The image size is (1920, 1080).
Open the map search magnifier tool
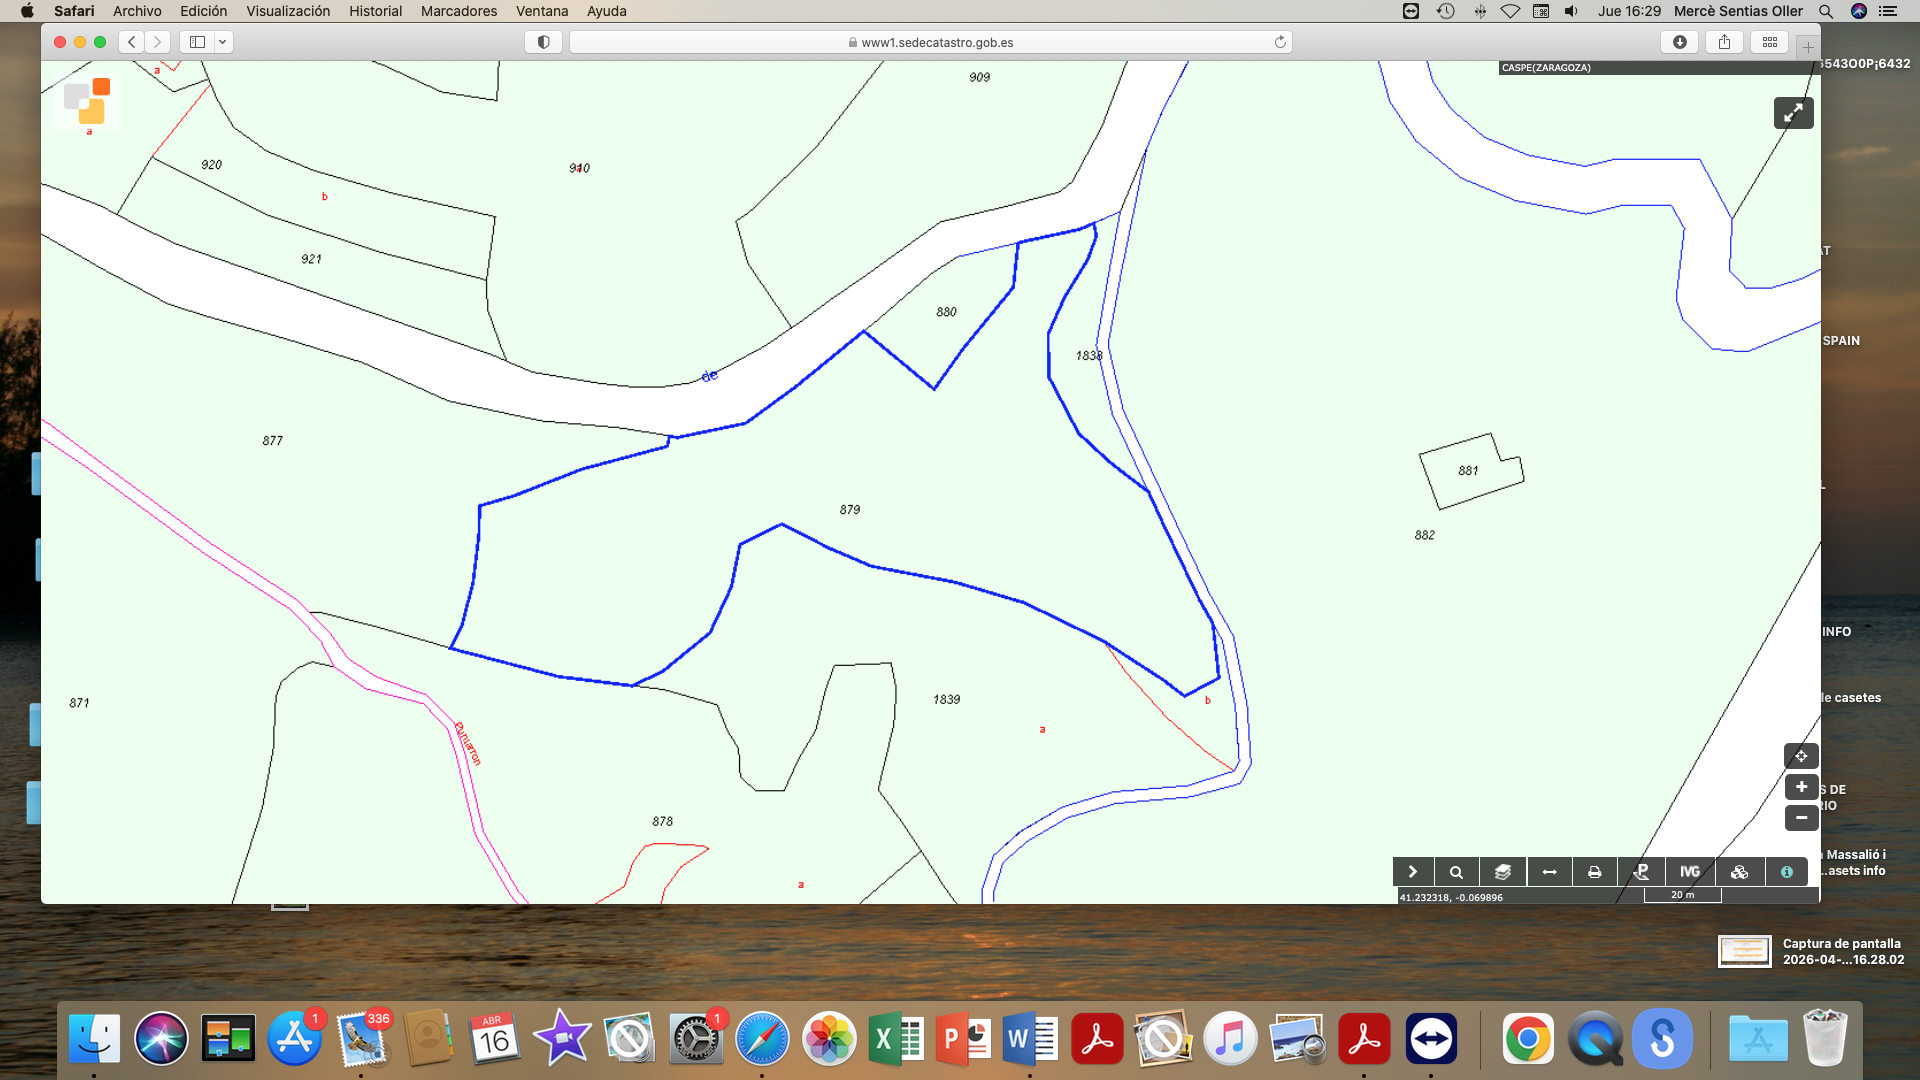pyautogui.click(x=1456, y=872)
